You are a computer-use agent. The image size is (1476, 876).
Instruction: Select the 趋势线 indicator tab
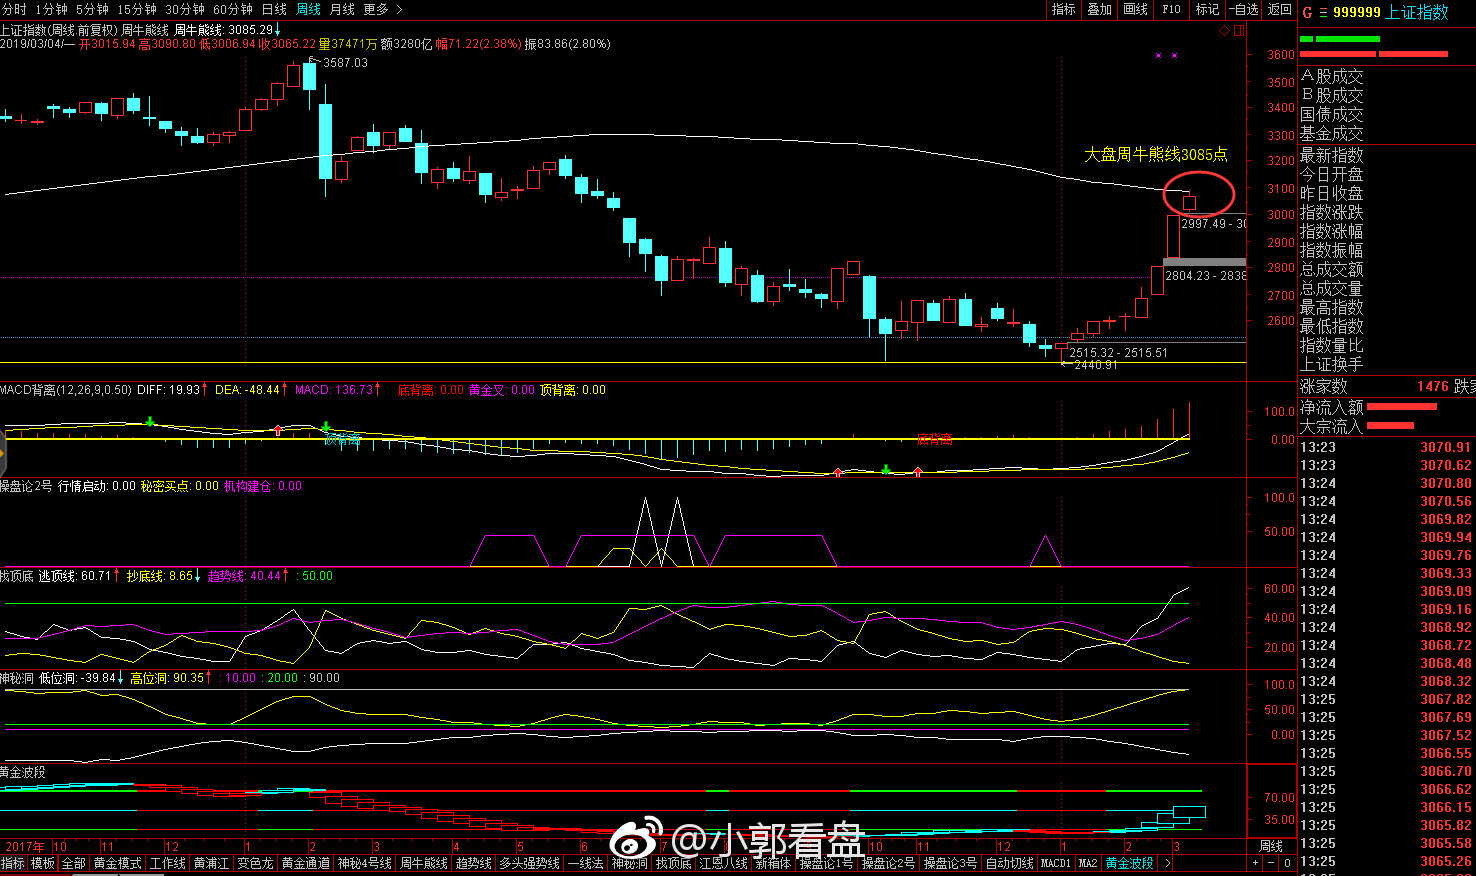click(x=474, y=863)
